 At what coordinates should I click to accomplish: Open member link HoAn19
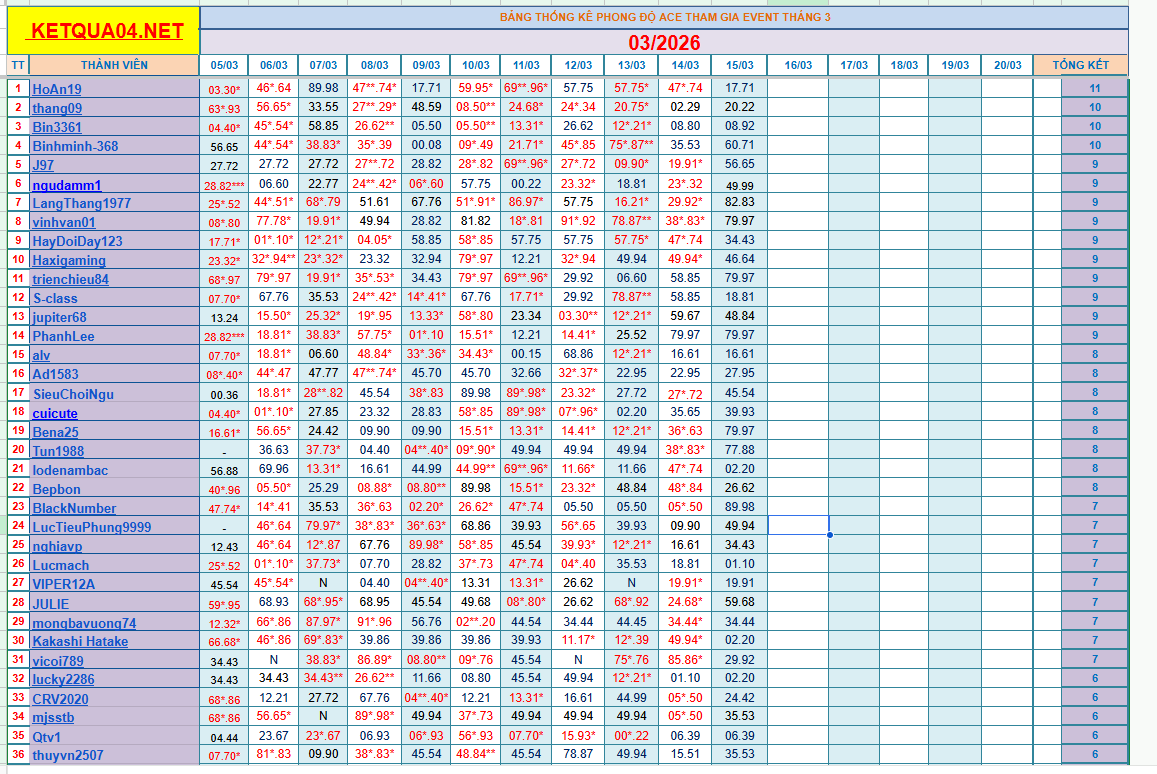click(x=57, y=89)
